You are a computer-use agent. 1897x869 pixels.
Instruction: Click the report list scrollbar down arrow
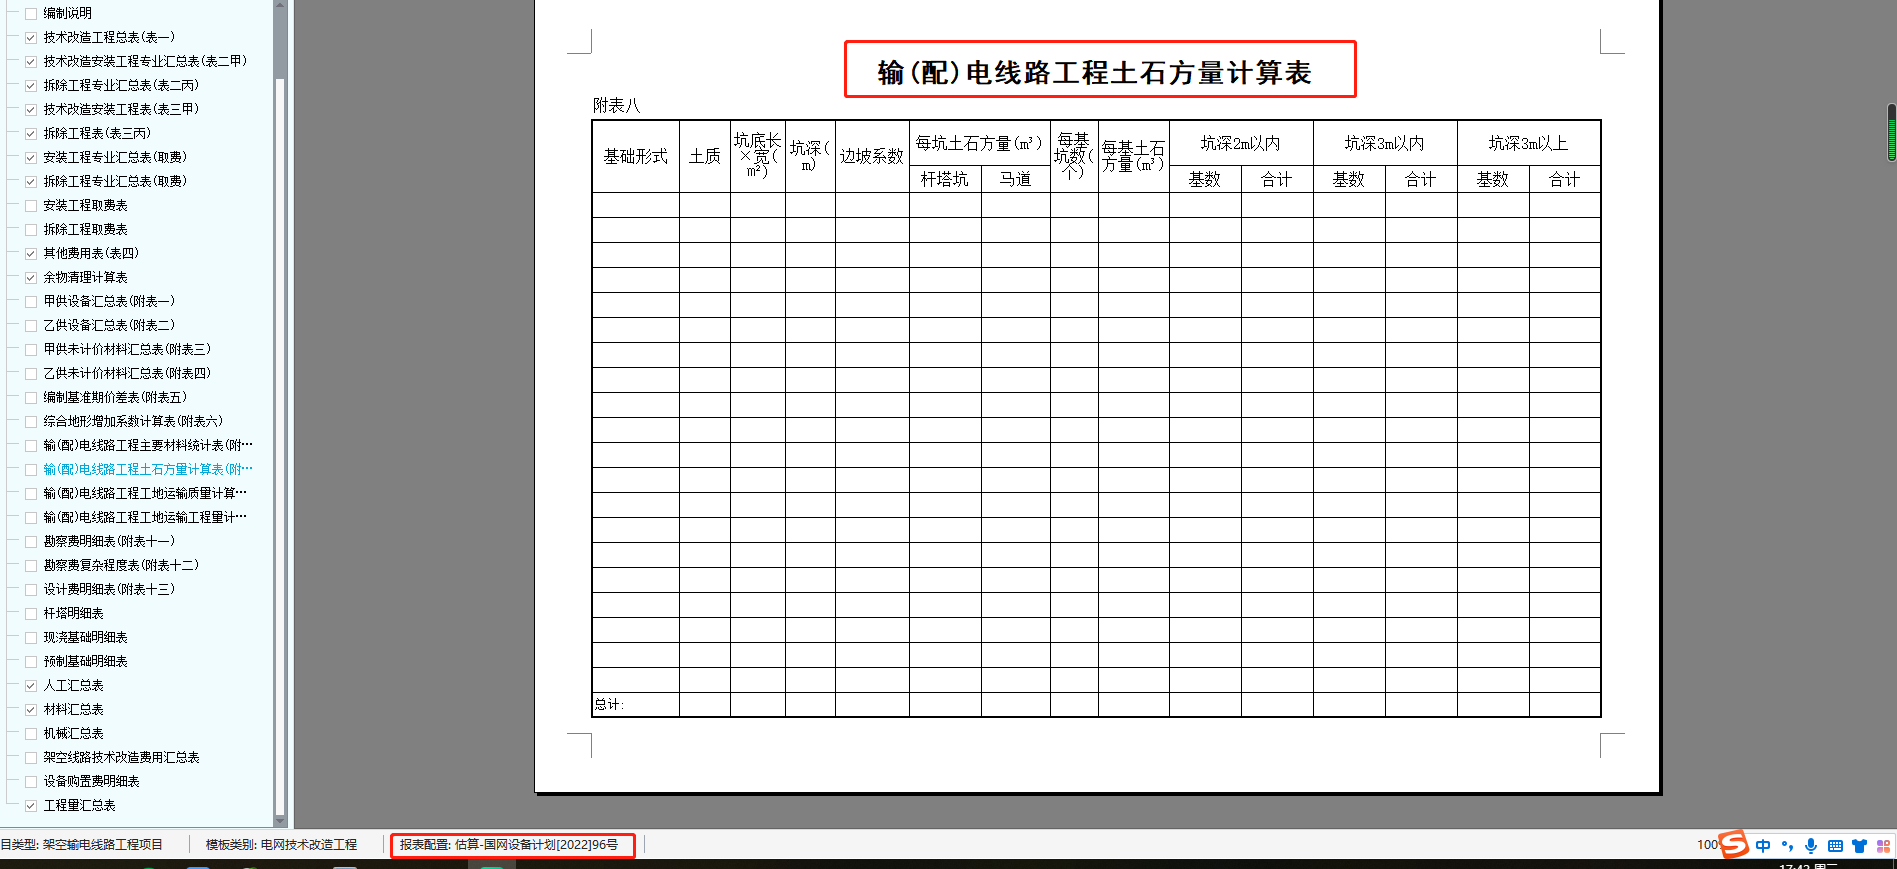280,821
